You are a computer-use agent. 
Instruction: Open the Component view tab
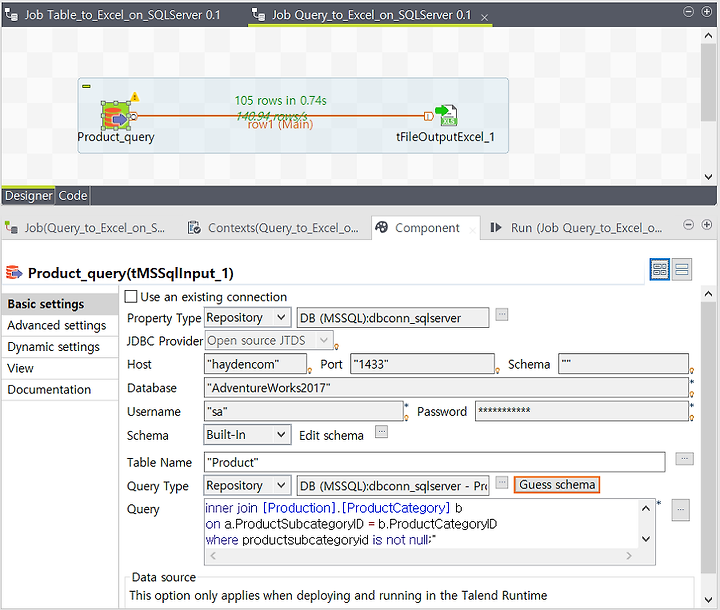(426, 228)
